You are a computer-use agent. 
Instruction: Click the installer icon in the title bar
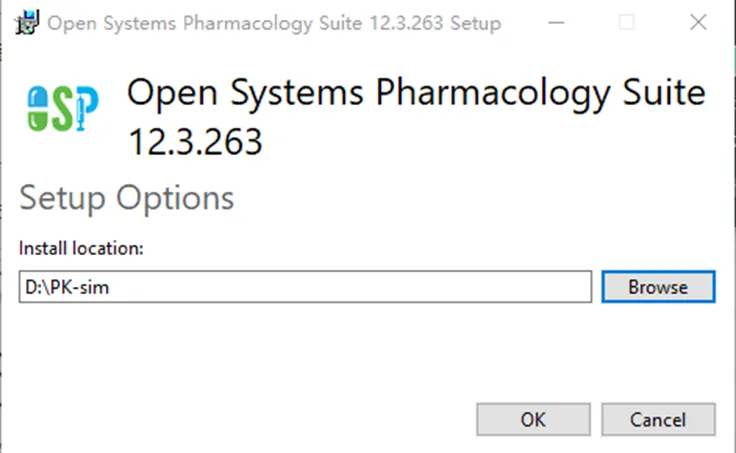(26, 23)
